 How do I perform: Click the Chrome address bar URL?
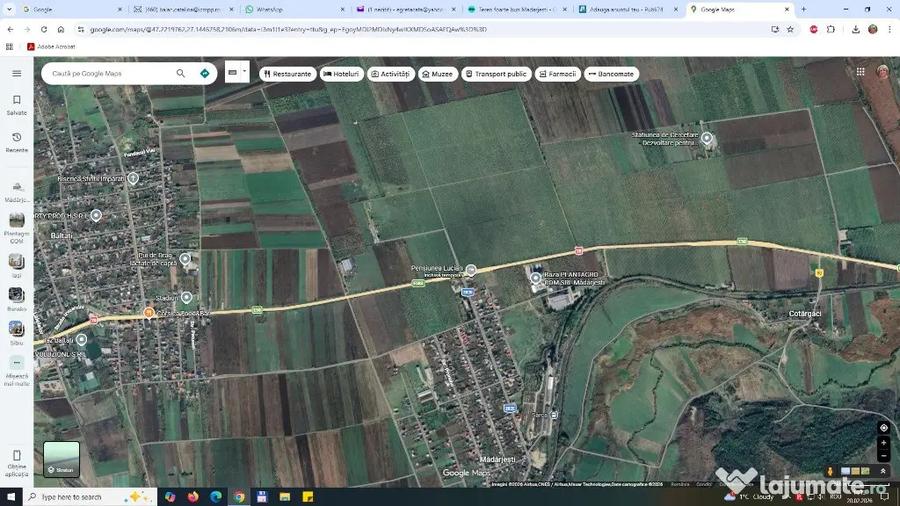[288, 29]
